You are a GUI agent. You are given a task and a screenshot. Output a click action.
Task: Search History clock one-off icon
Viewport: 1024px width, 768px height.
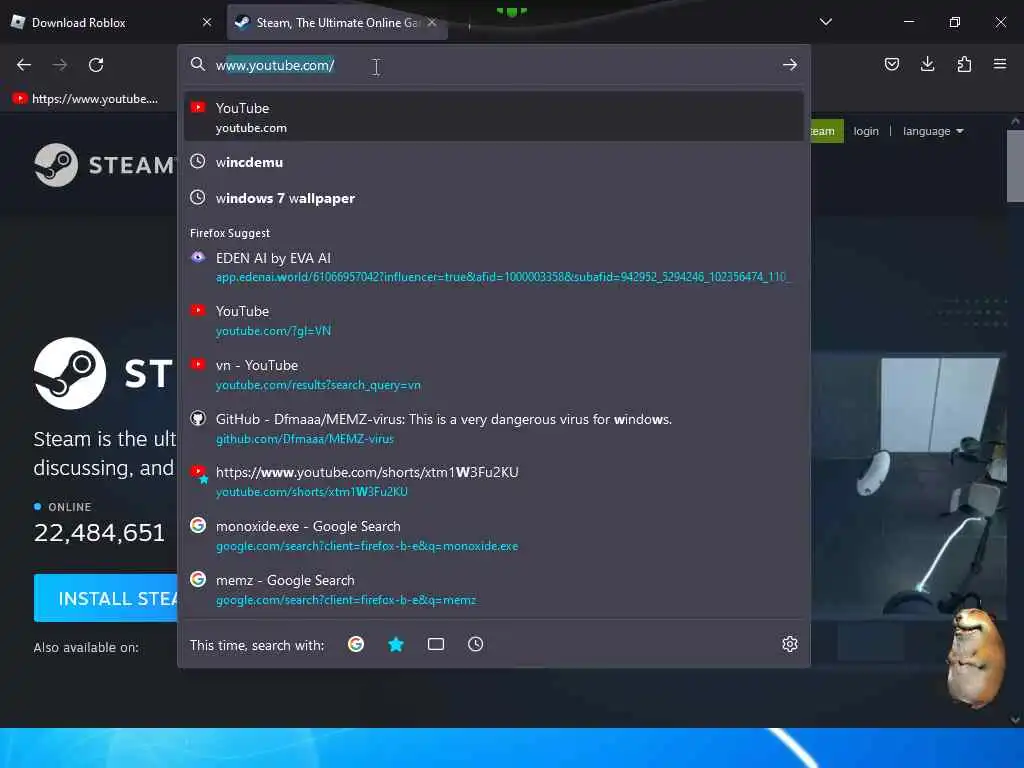click(x=475, y=645)
